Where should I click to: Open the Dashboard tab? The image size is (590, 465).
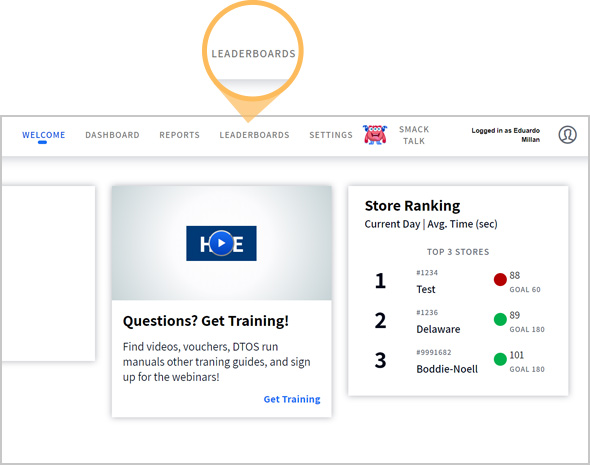click(x=113, y=135)
